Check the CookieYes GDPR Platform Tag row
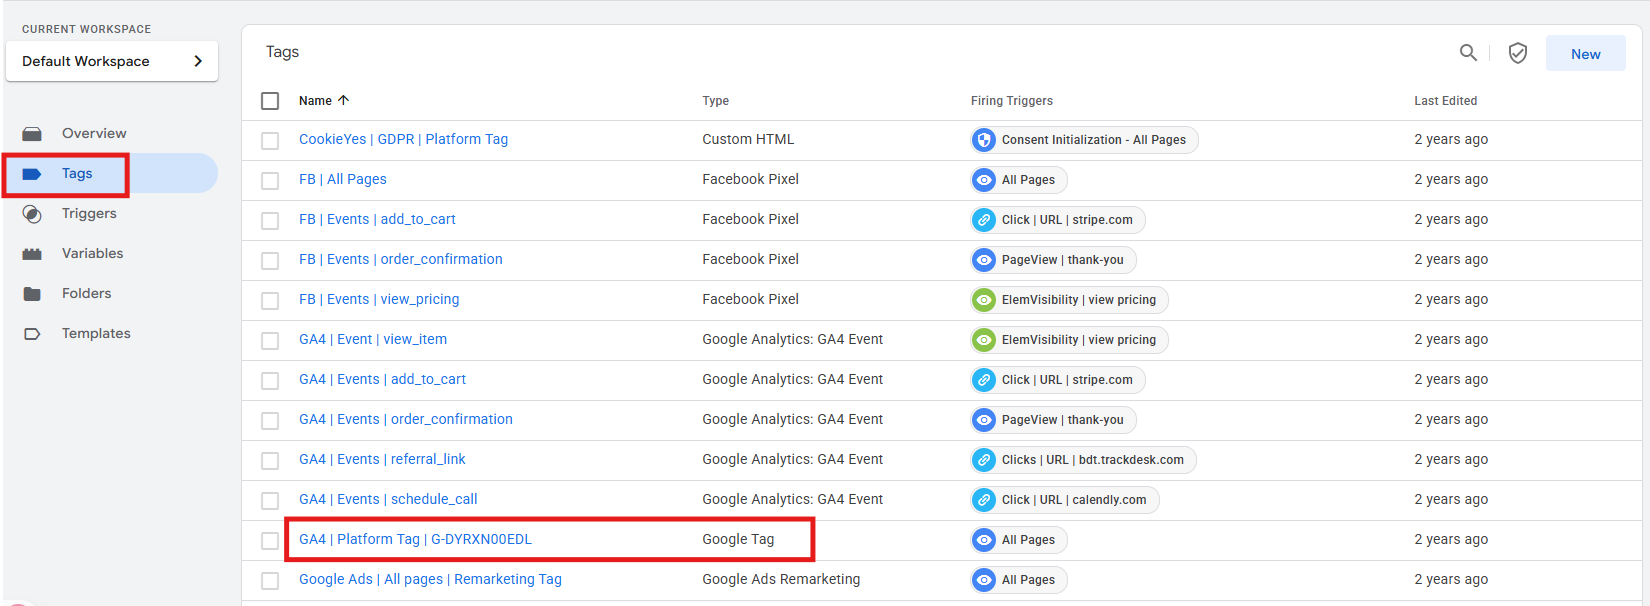 point(270,141)
